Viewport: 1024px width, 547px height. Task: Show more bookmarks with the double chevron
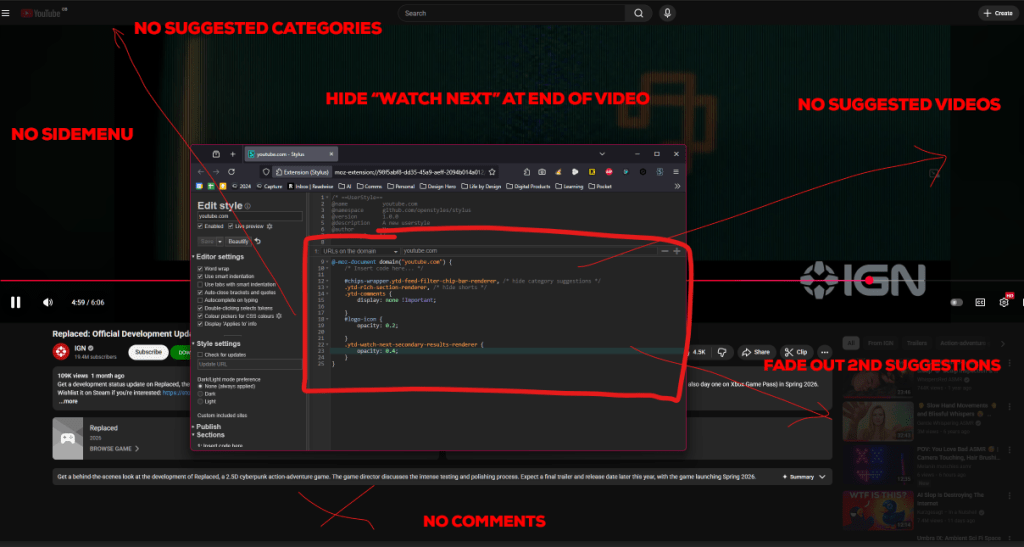tap(677, 186)
